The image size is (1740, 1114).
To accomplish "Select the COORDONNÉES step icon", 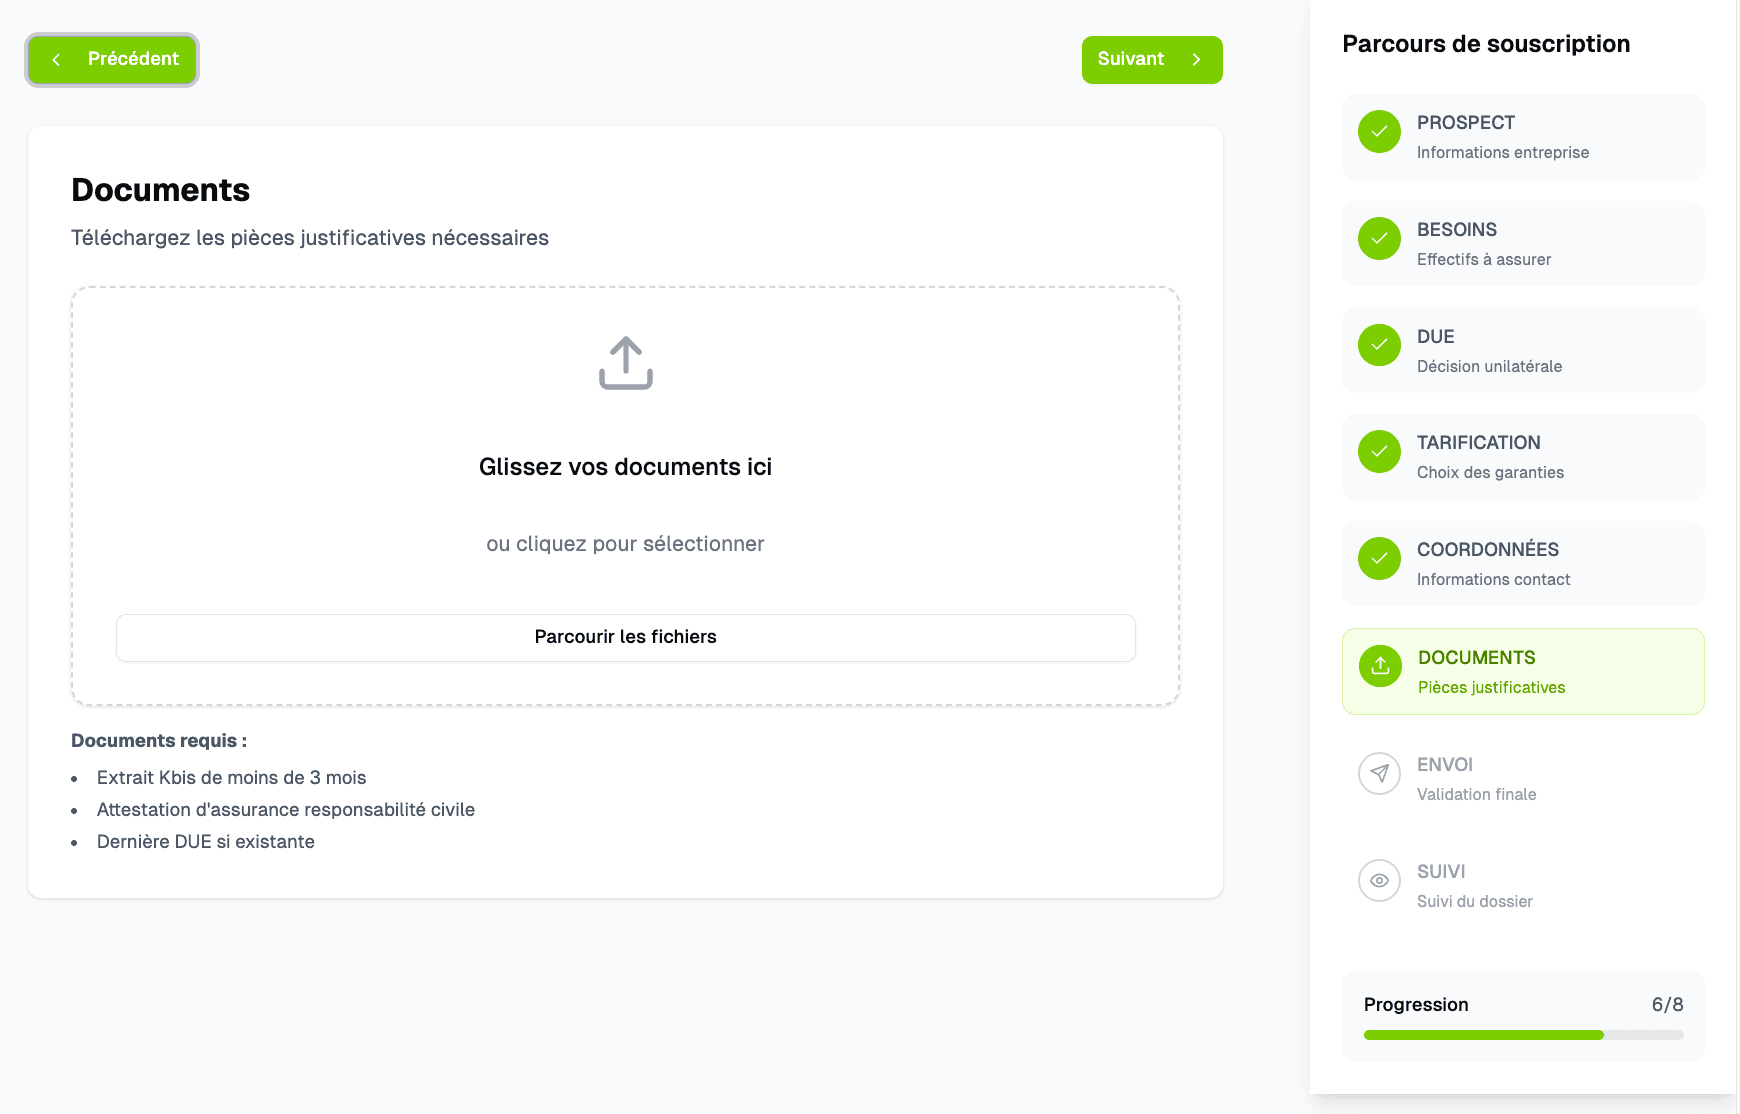I will tap(1379, 560).
